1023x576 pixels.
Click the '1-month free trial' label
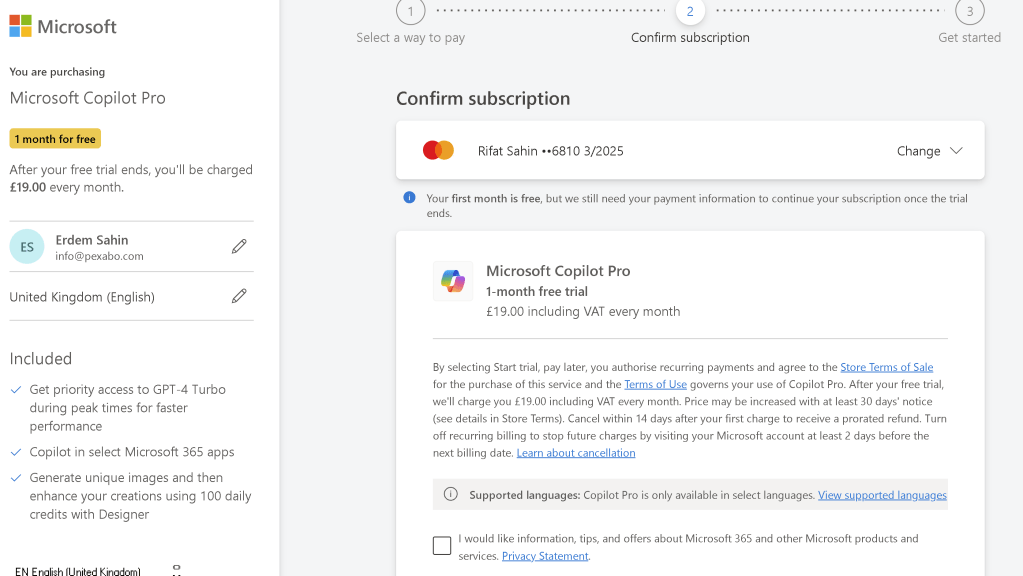[x=536, y=292]
